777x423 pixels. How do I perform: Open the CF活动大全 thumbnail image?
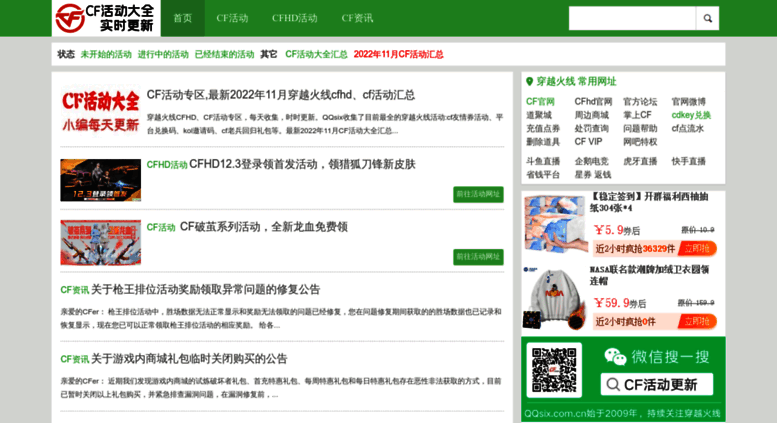coord(101,110)
